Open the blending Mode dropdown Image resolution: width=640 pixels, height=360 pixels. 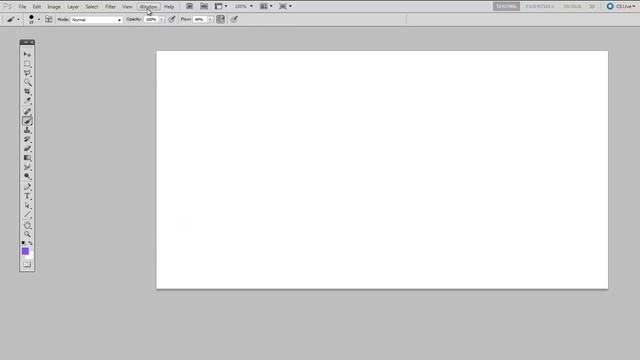pos(97,20)
